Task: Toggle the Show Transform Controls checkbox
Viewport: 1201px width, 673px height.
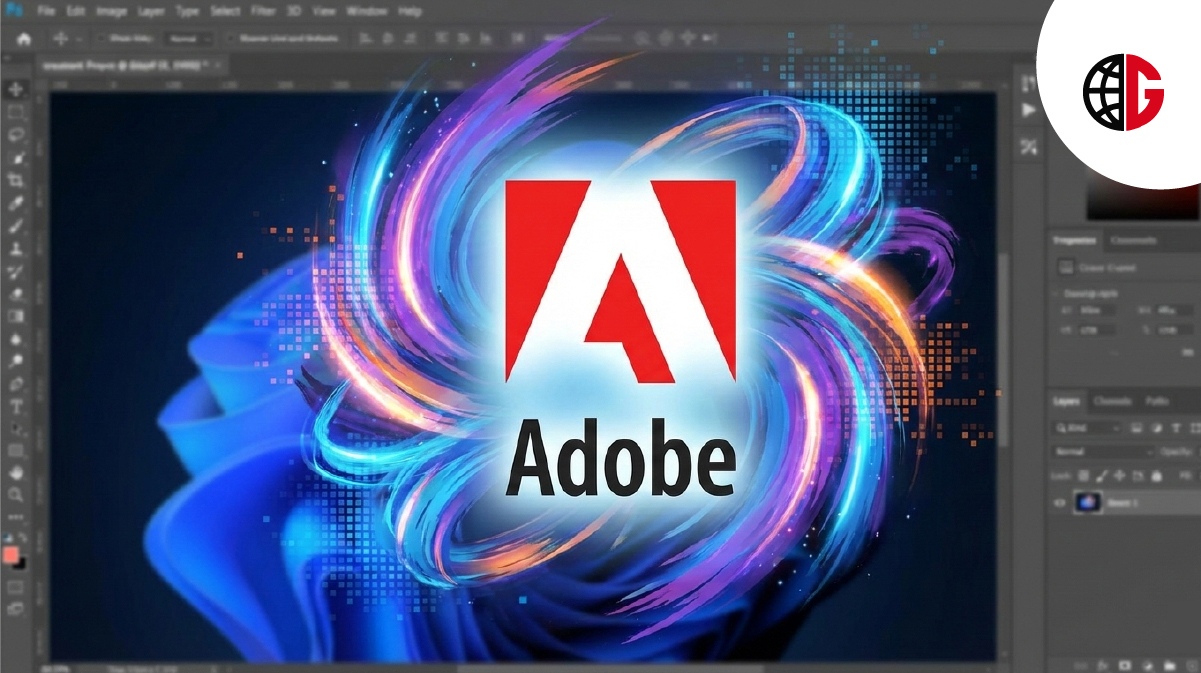Action: (x=230, y=39)
